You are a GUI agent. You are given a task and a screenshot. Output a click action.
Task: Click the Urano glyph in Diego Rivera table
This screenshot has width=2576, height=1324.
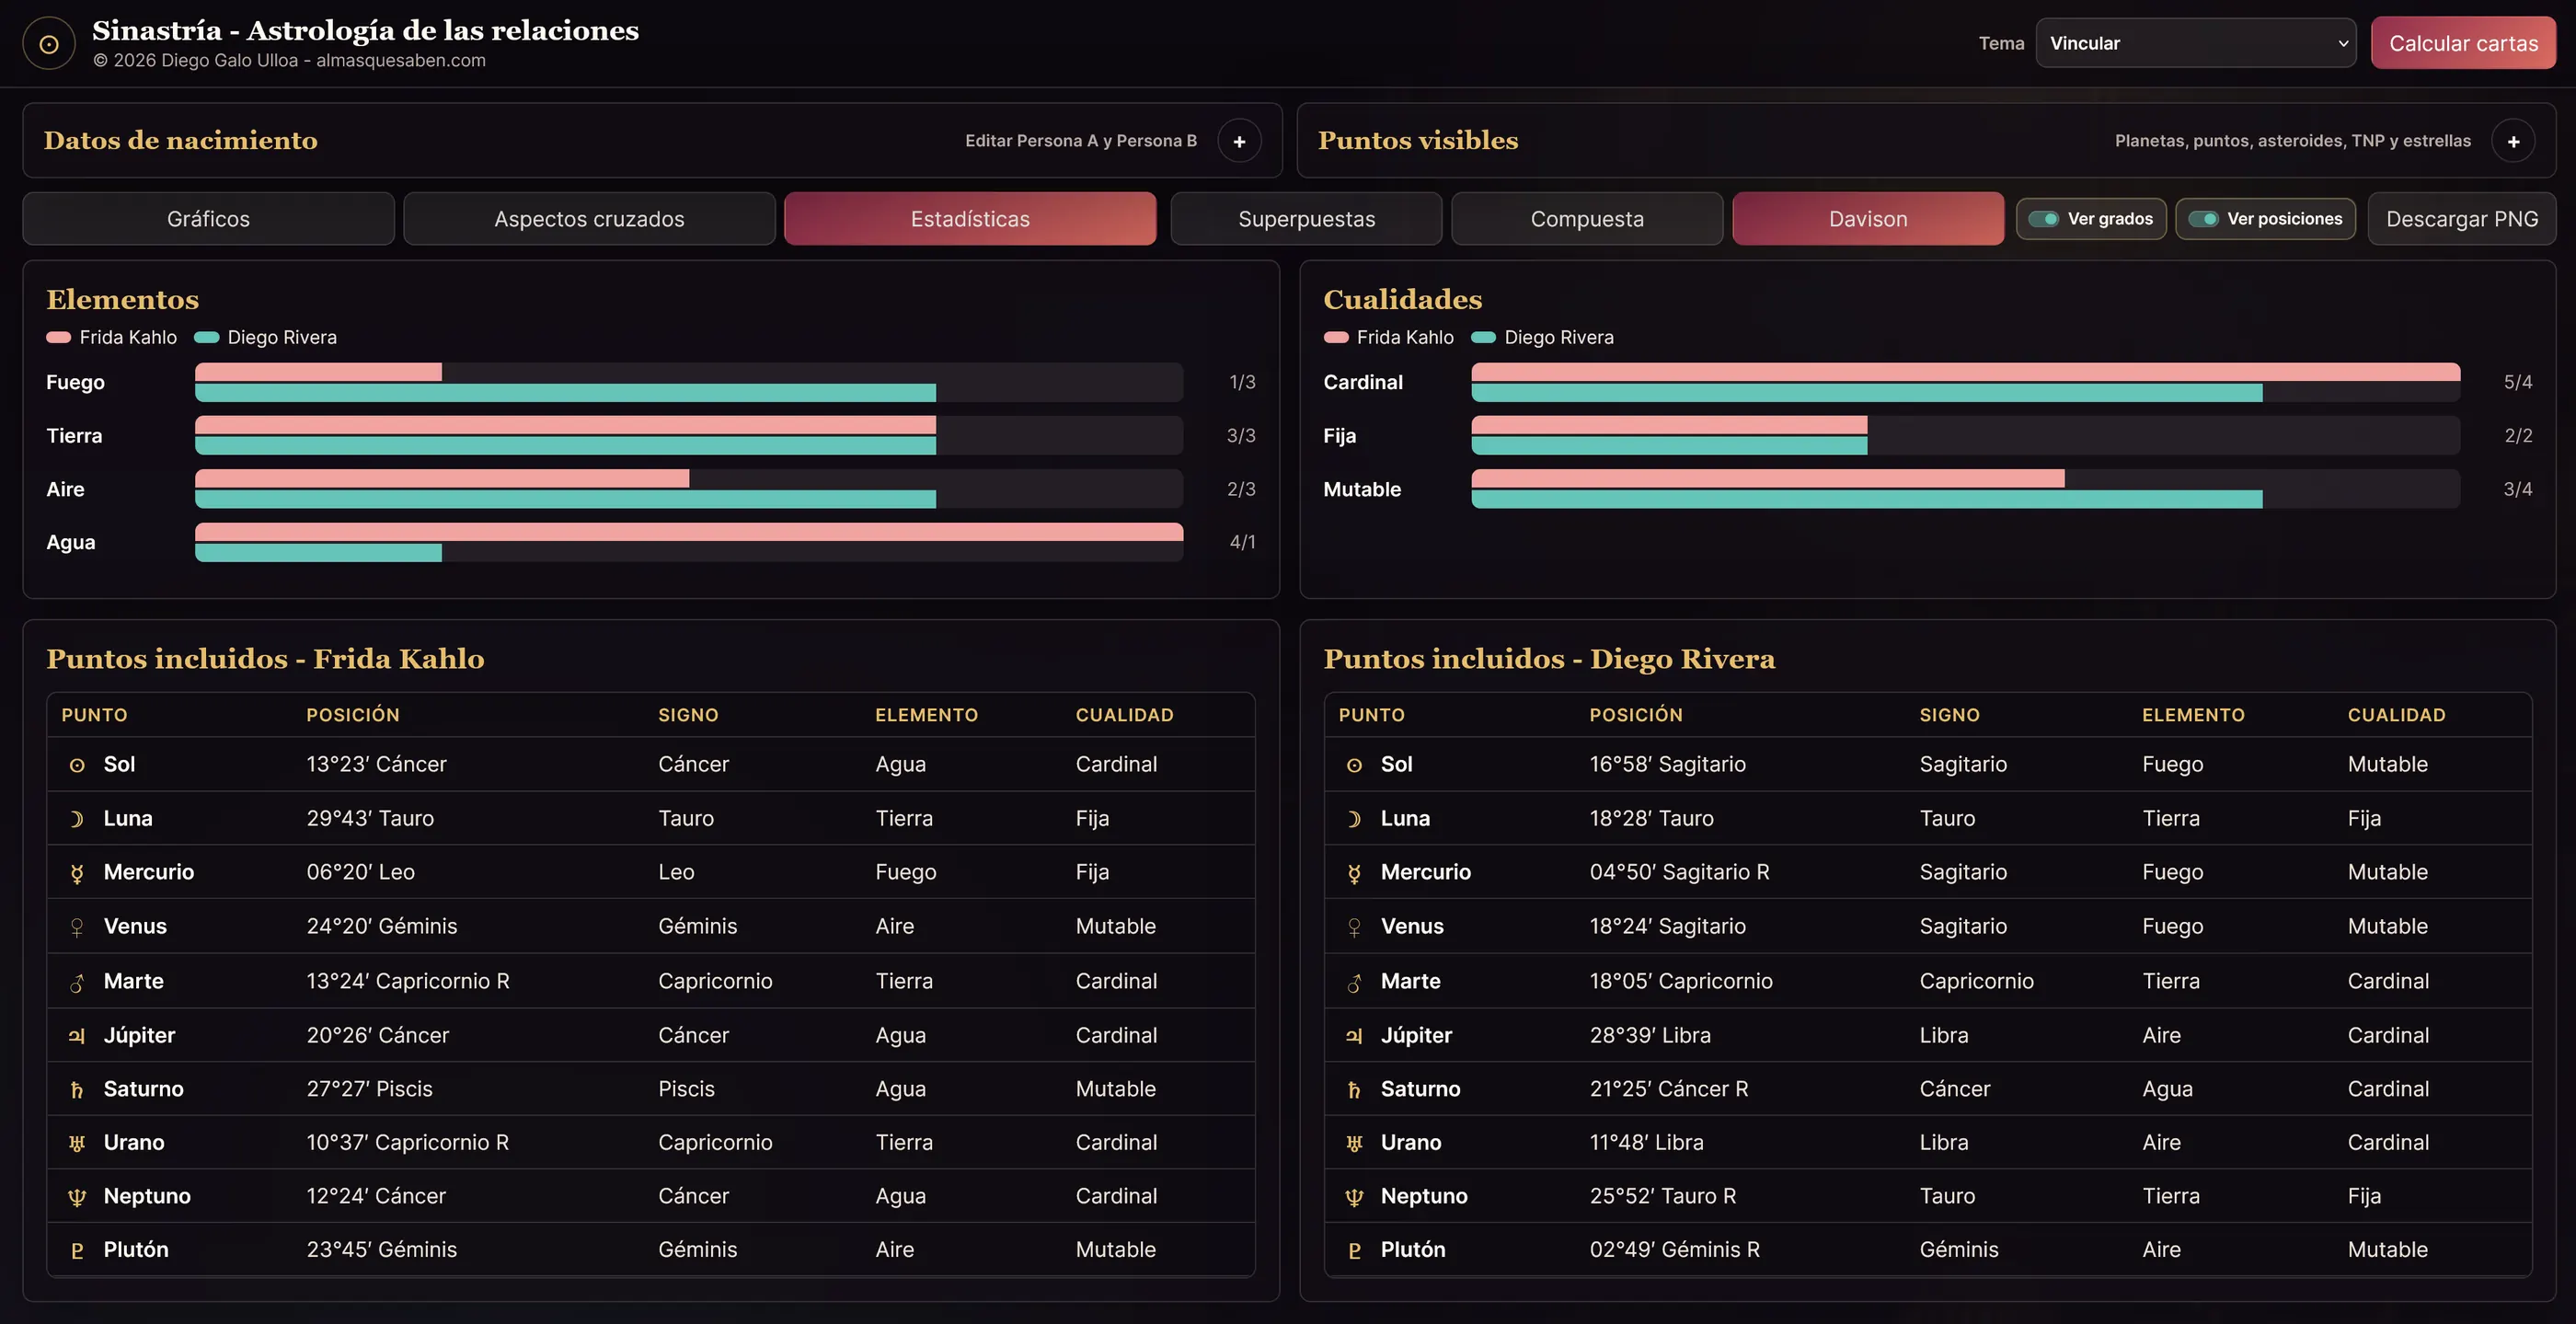(x=1354, y=1143)
